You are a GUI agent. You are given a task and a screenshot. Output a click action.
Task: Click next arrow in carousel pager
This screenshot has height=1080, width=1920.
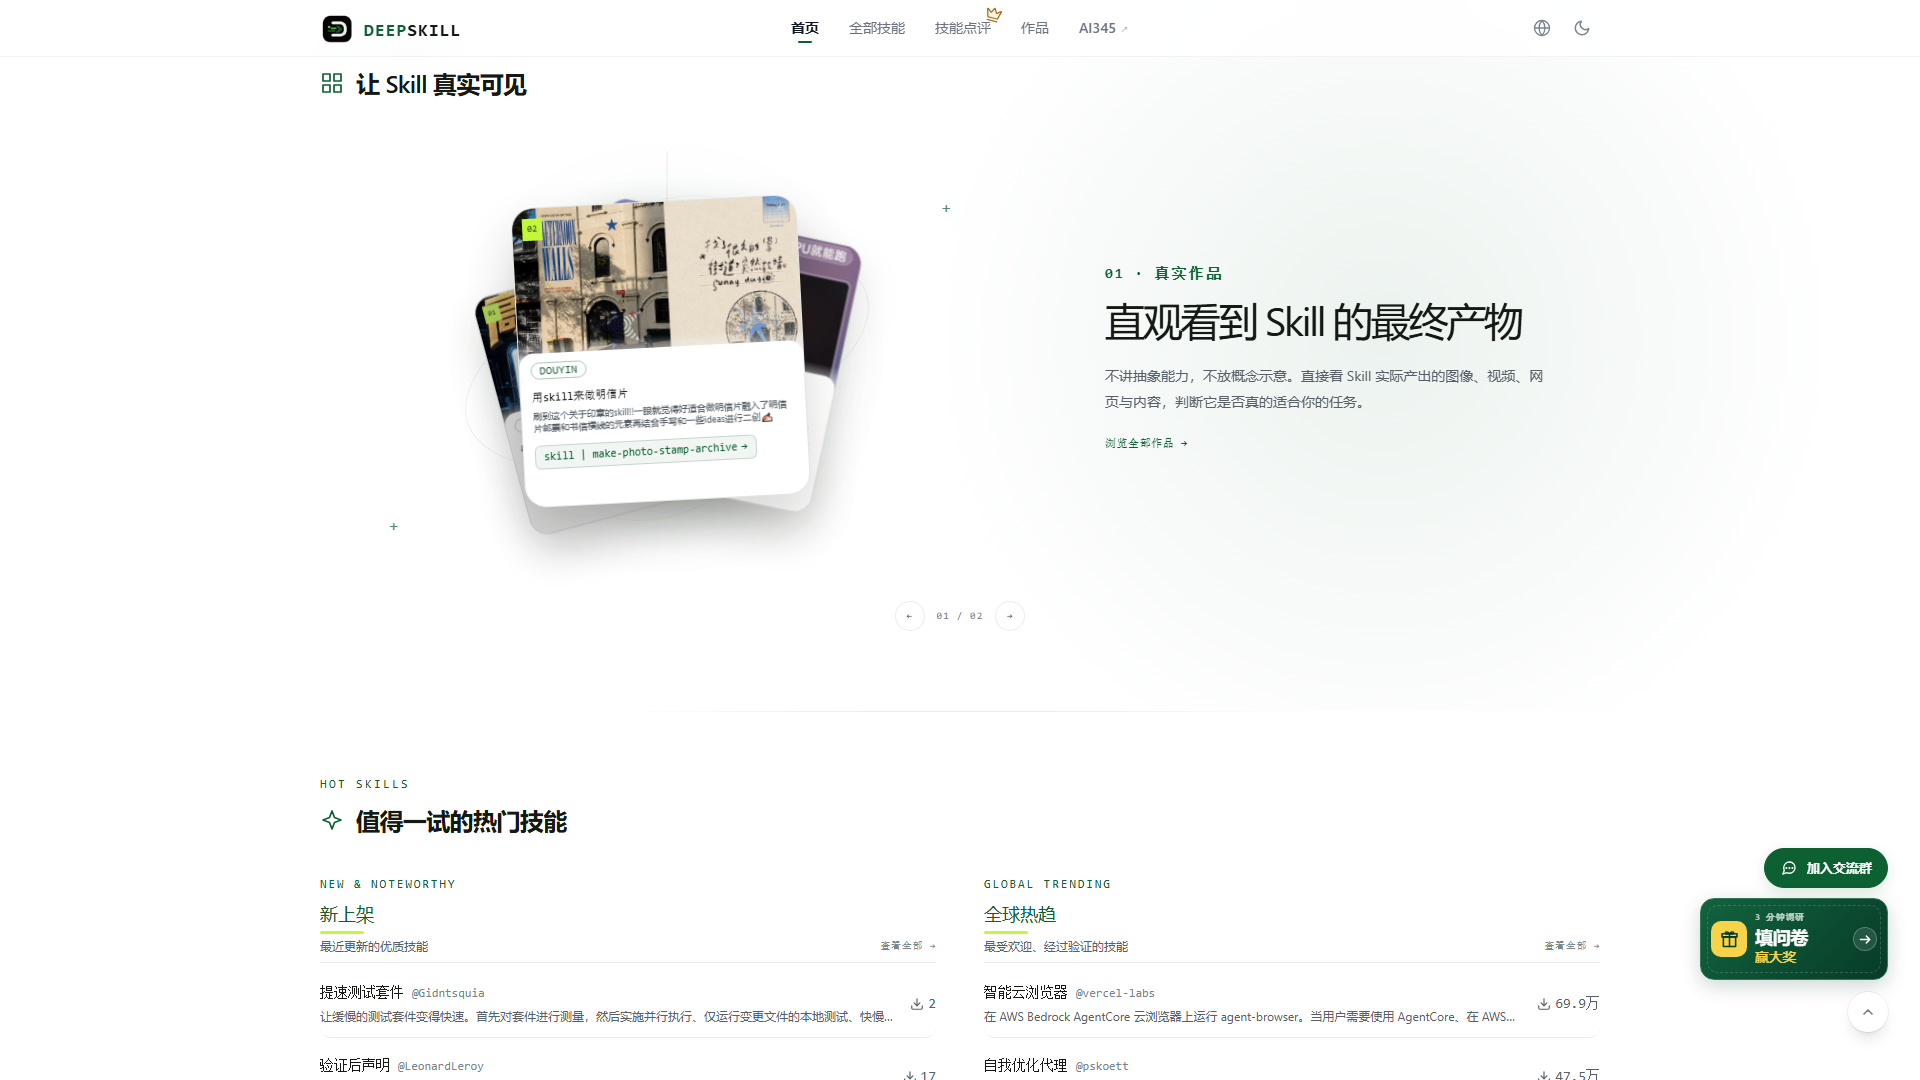tap(1010, 616)
